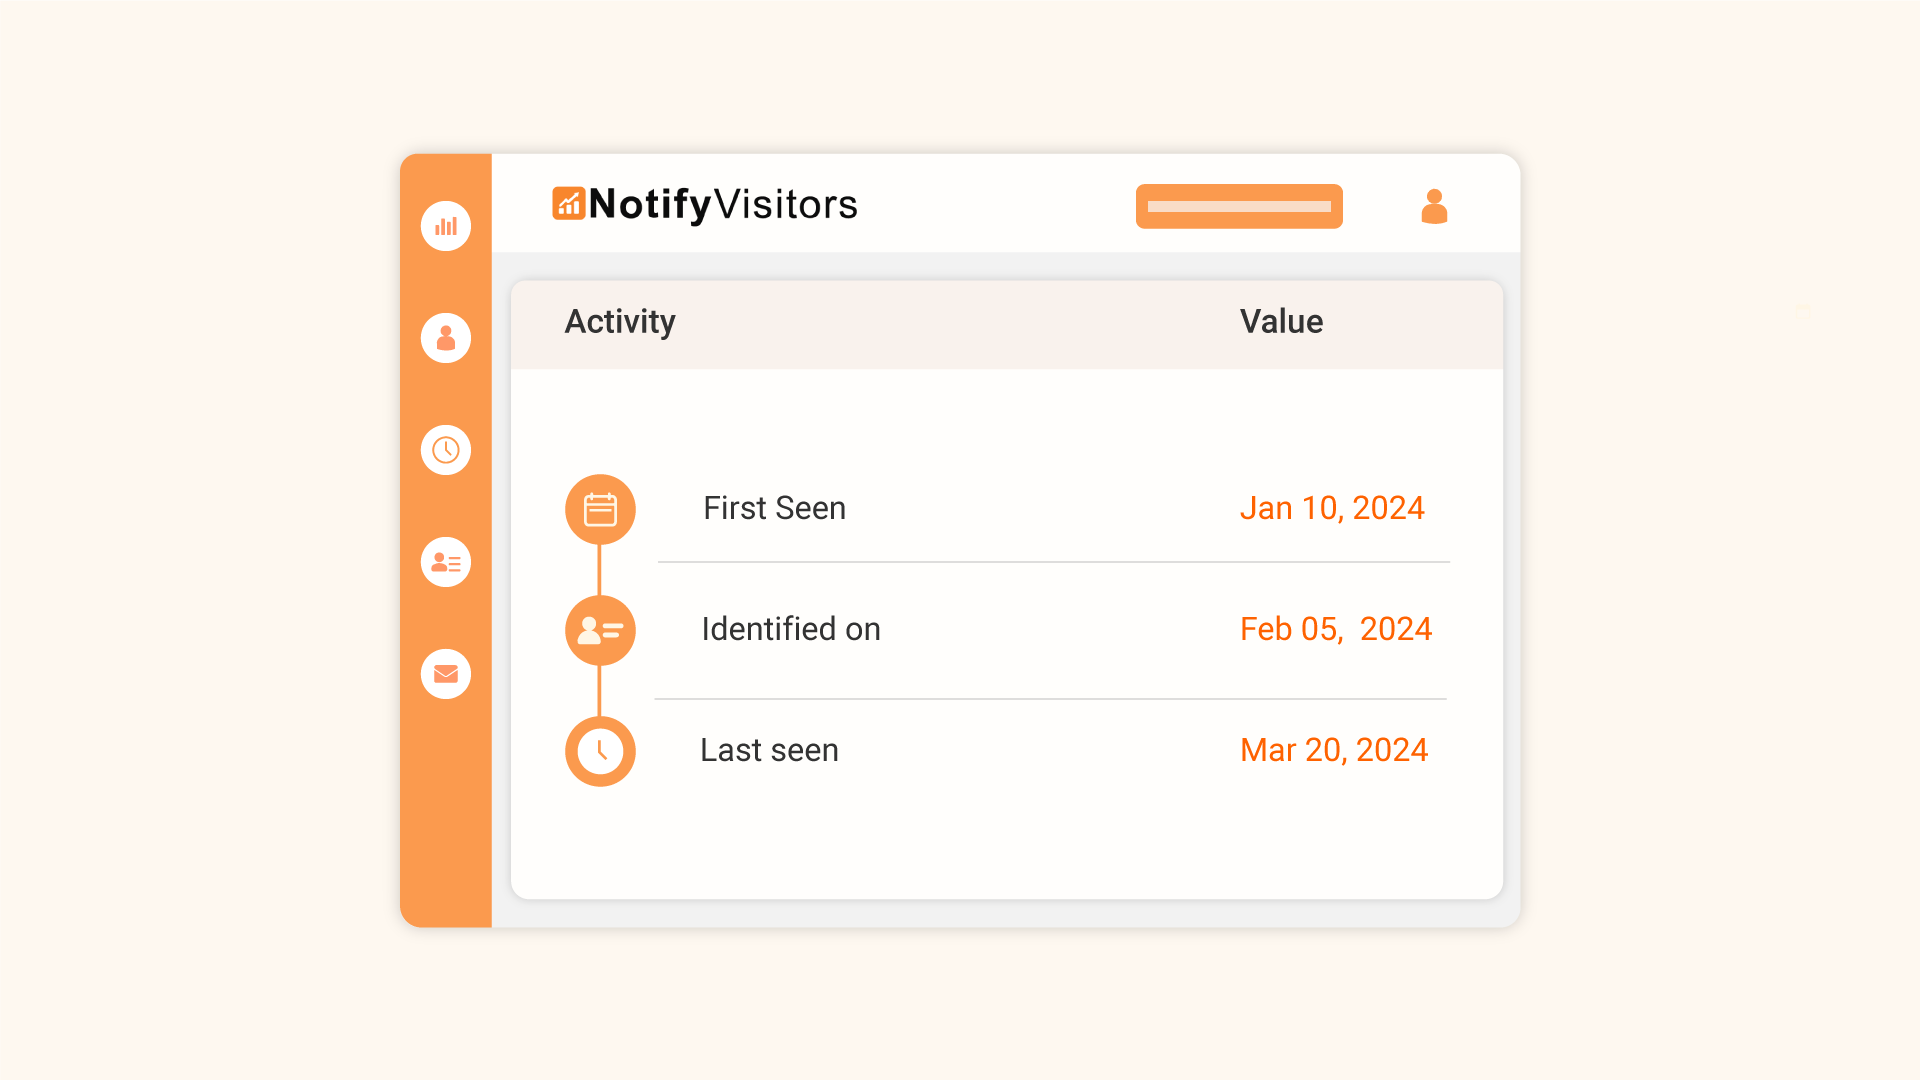This screenshot has height=1080, width=1920.
Task: Click the Jan 10, 2024 date value
Action: (1332, 508)
